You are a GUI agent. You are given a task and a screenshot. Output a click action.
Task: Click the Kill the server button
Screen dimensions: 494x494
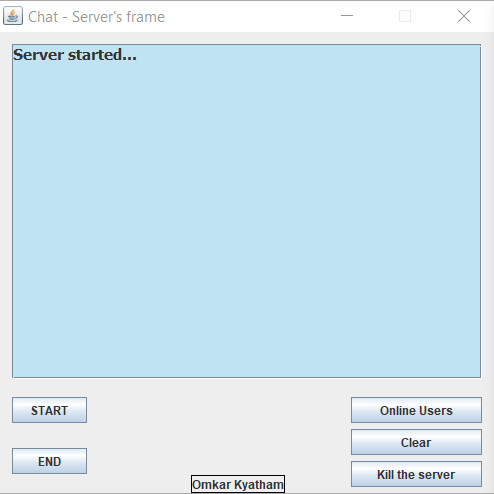pyautogui.click(x=416, y=474)
